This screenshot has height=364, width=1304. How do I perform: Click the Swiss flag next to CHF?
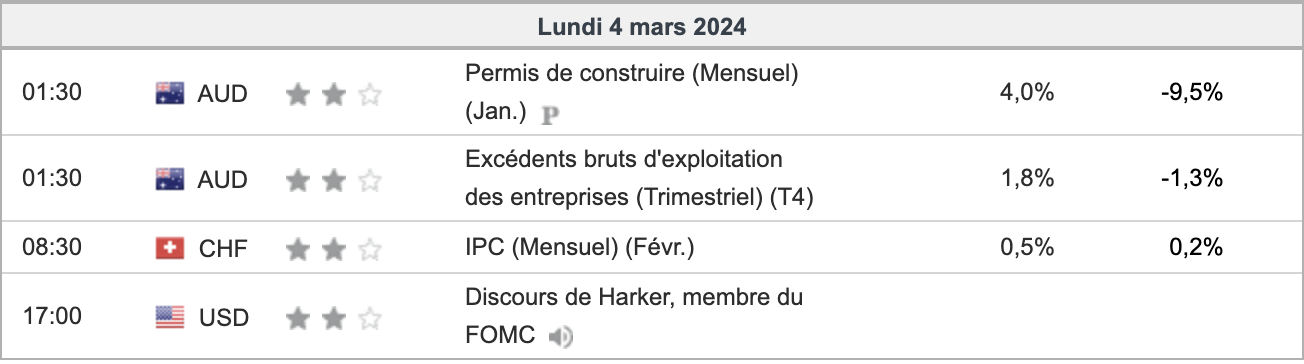tap(170, 248)
